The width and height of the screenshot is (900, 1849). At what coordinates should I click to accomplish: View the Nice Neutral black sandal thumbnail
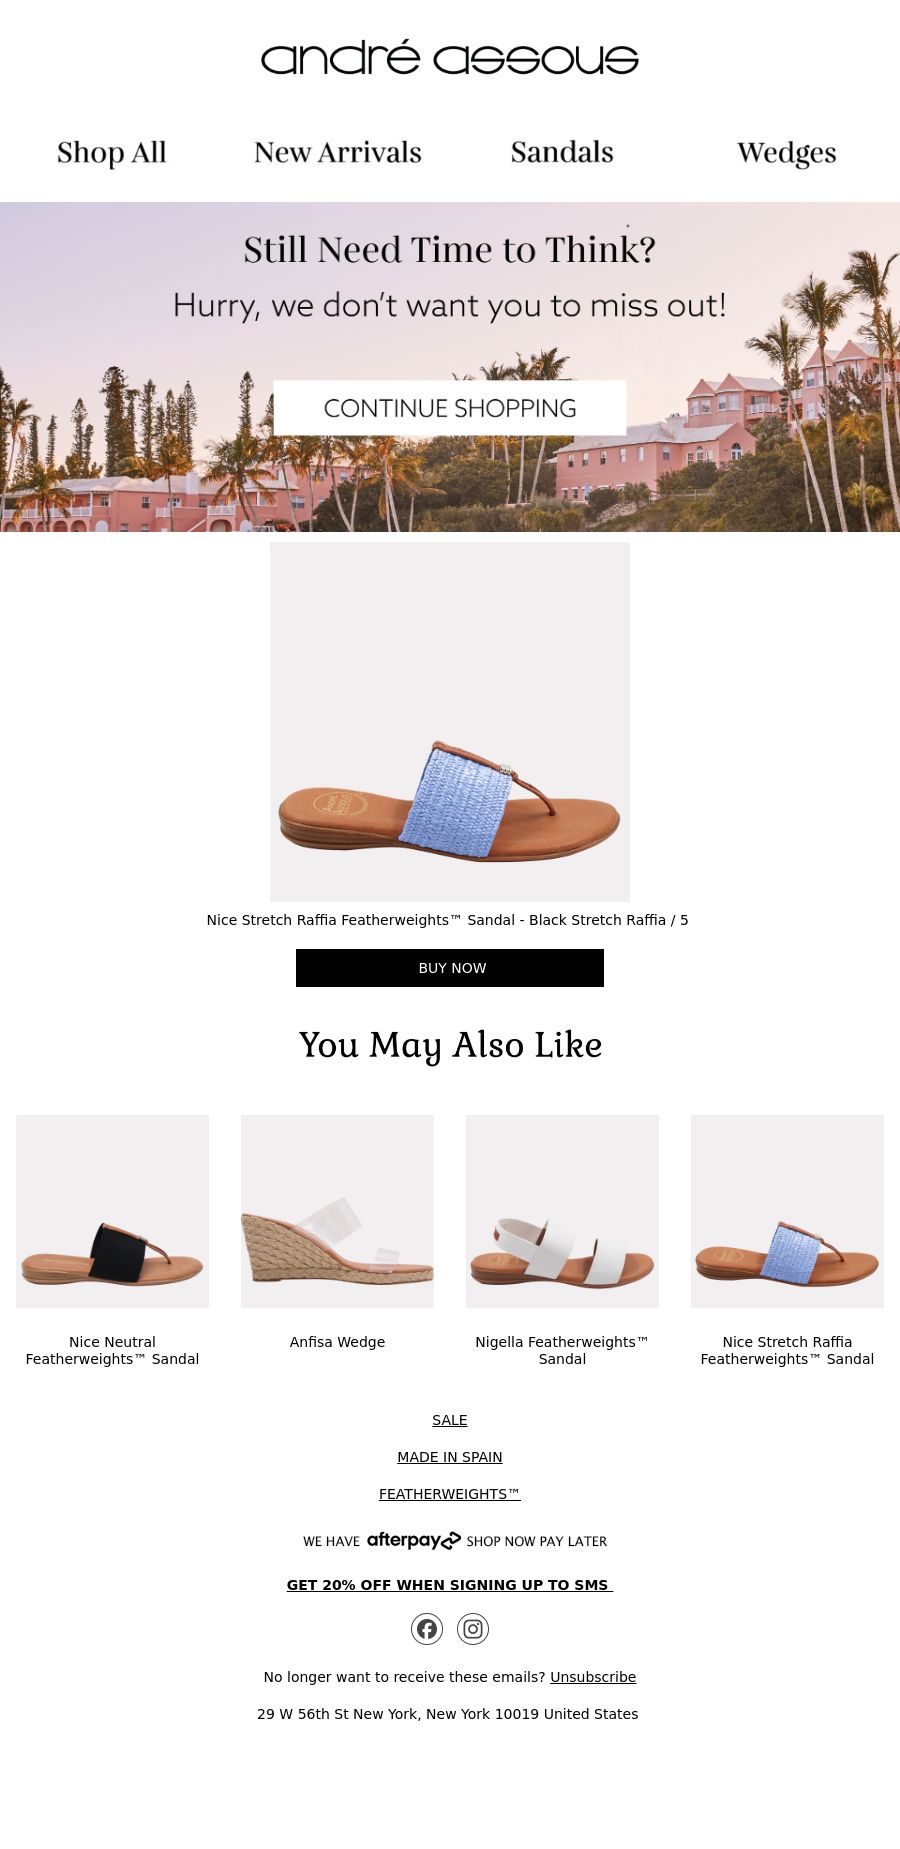pos(112,1211)
